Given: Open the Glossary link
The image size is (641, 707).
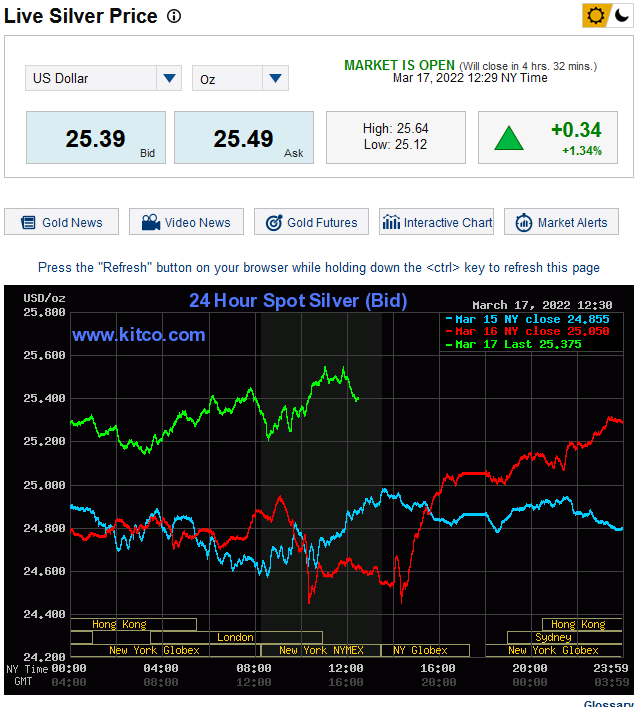Looking at the screenshot, I should coord(609,703).
